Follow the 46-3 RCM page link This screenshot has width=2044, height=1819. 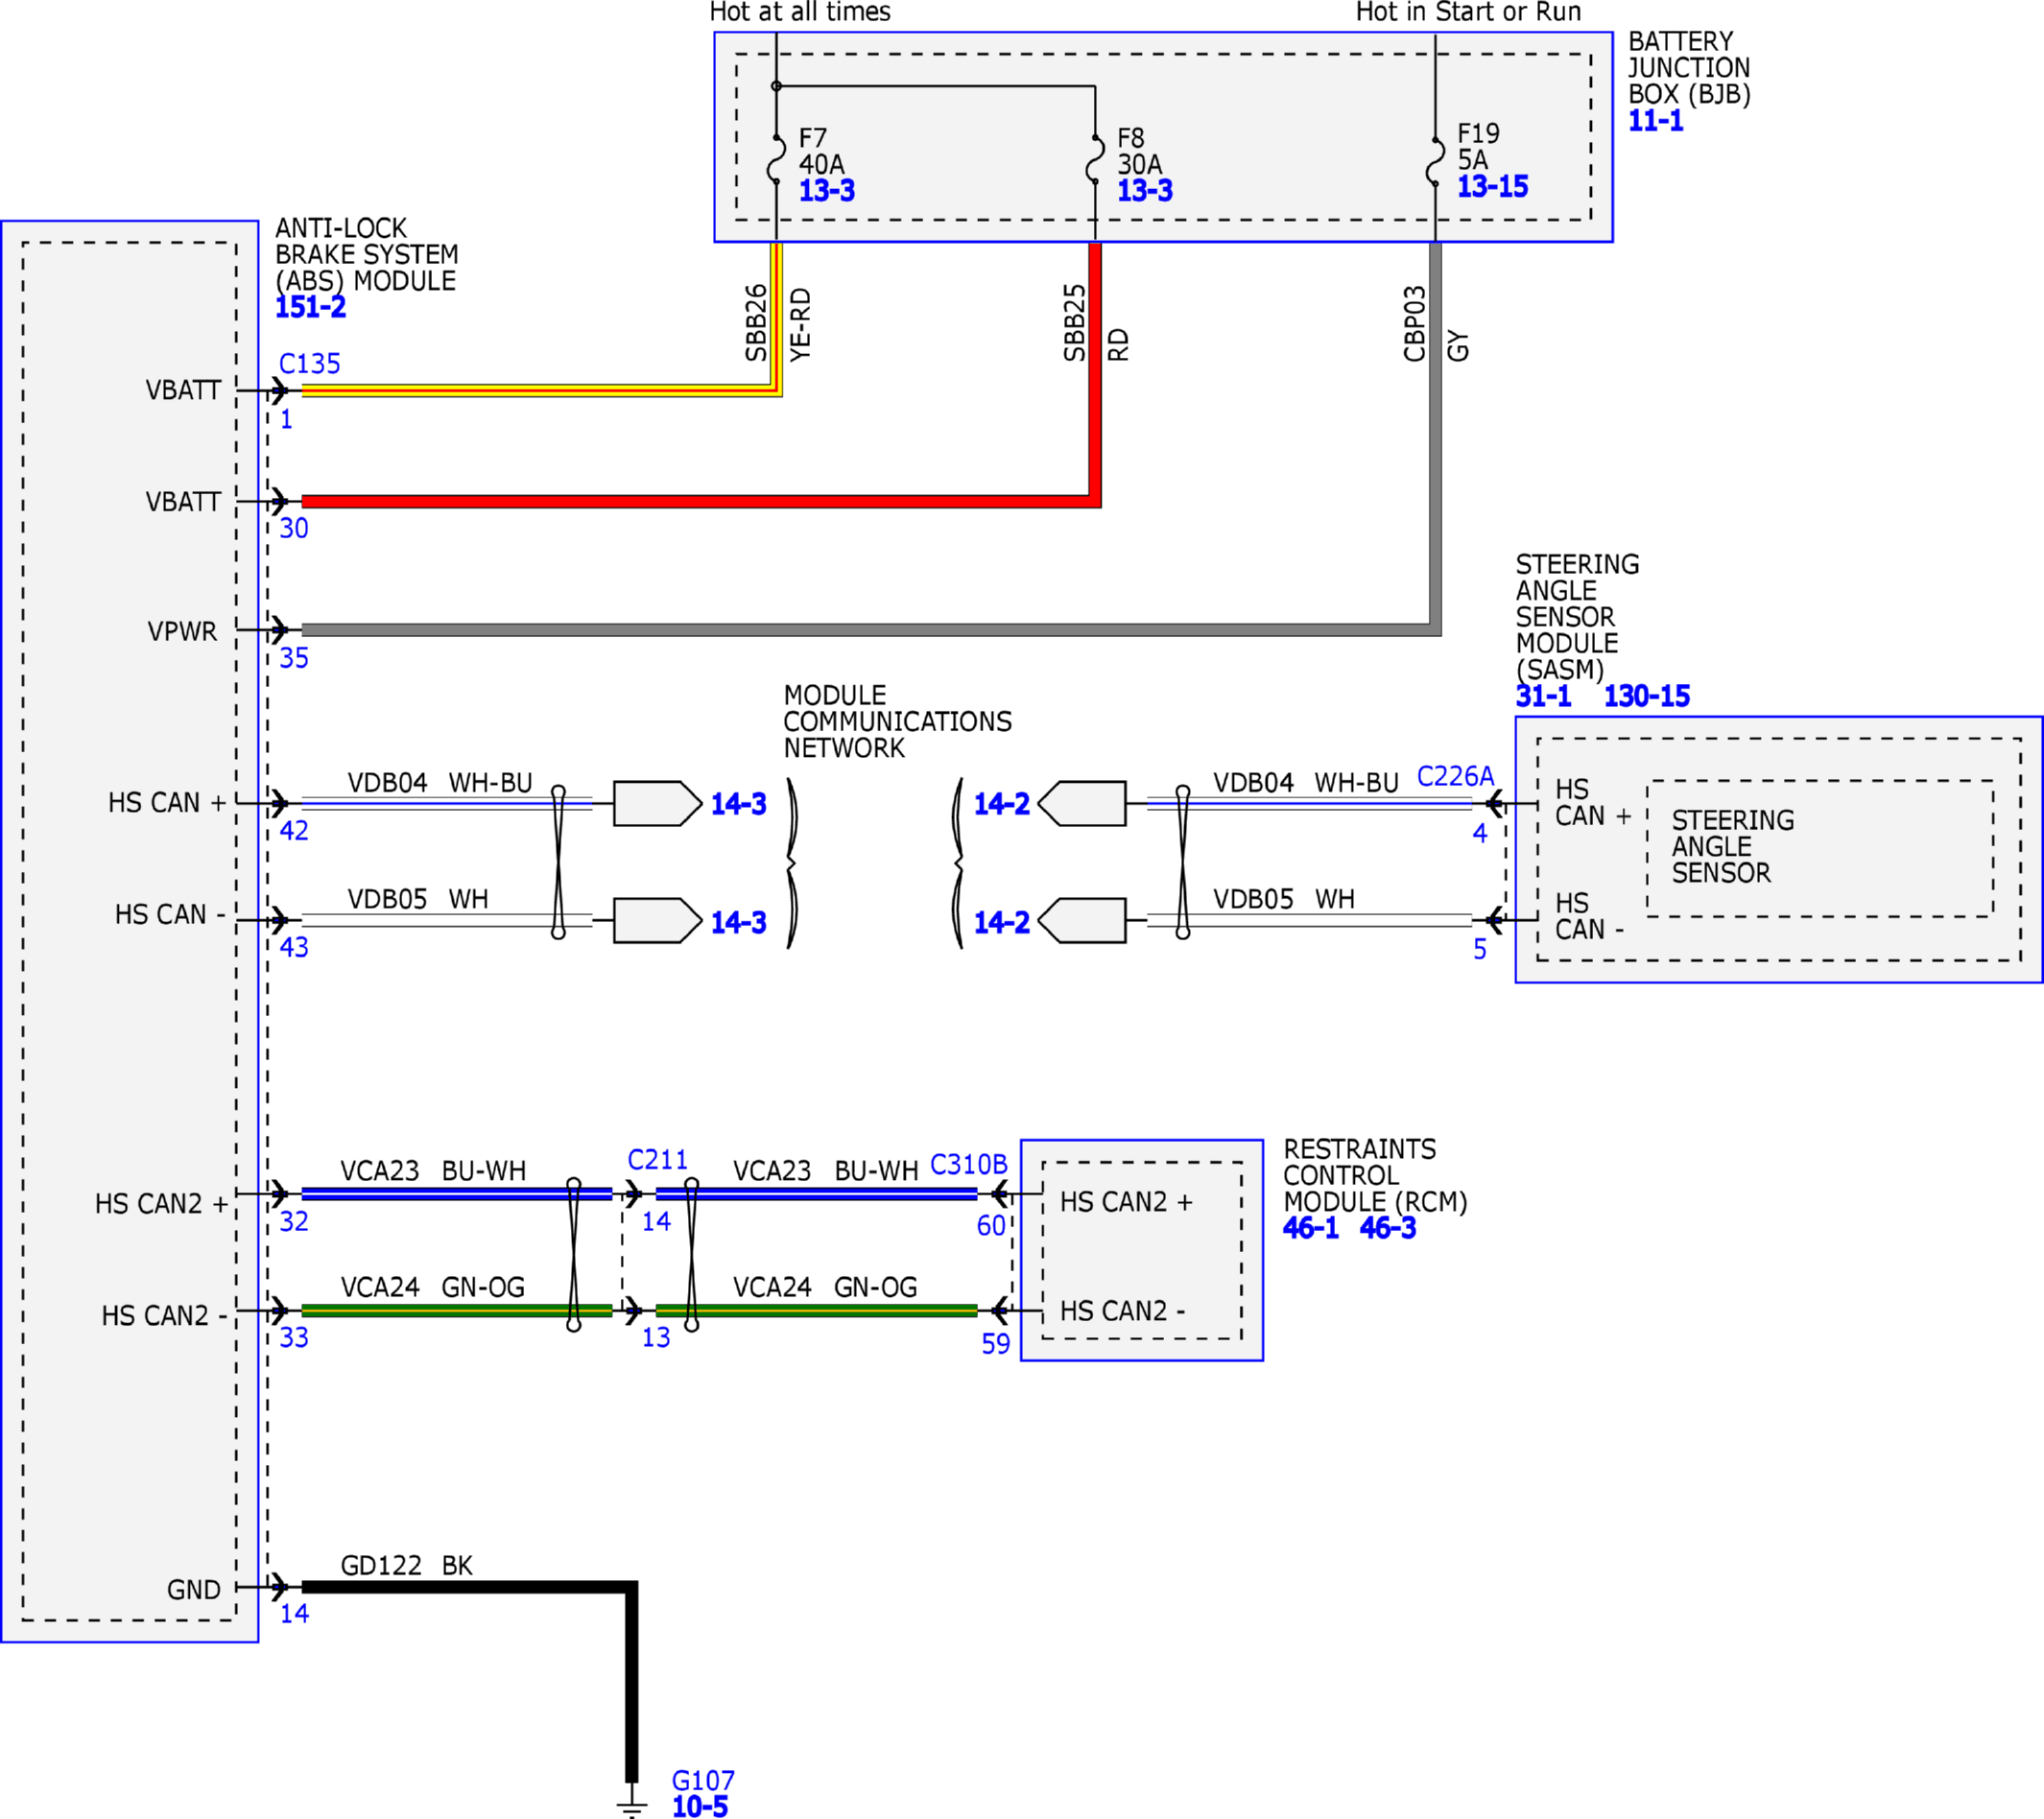1387,1228
